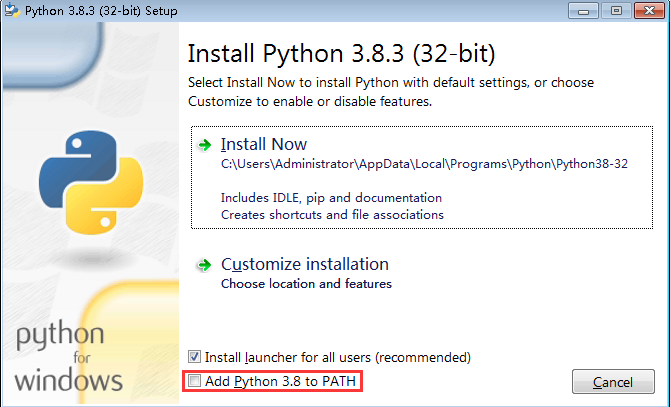Click the green arrow beside Customize installation
Screen dimensions: 670x407
[205, 265]
